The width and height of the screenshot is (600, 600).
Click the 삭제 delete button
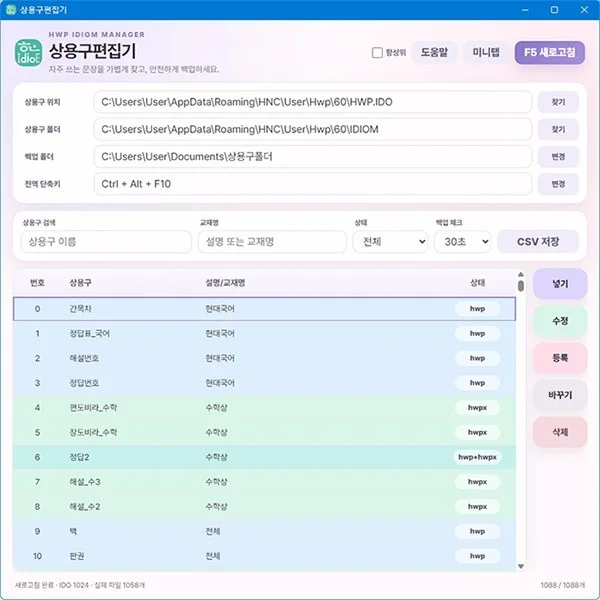pyautogui.click(x=560, y=432)
